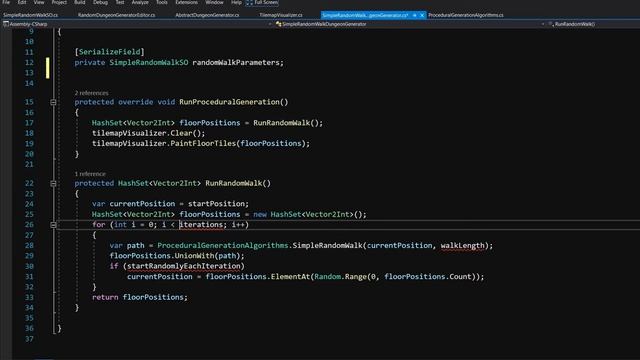Image resolution: width=640 pixels, height=360 pixels.
Task: Click ProceduralGenerationAlgorithms on line 28
Action: tap(222, 246)
